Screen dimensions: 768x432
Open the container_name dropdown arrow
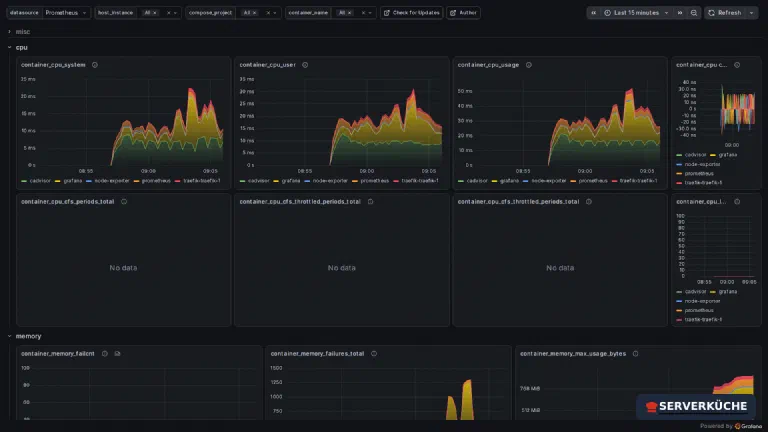coord(370,13)
